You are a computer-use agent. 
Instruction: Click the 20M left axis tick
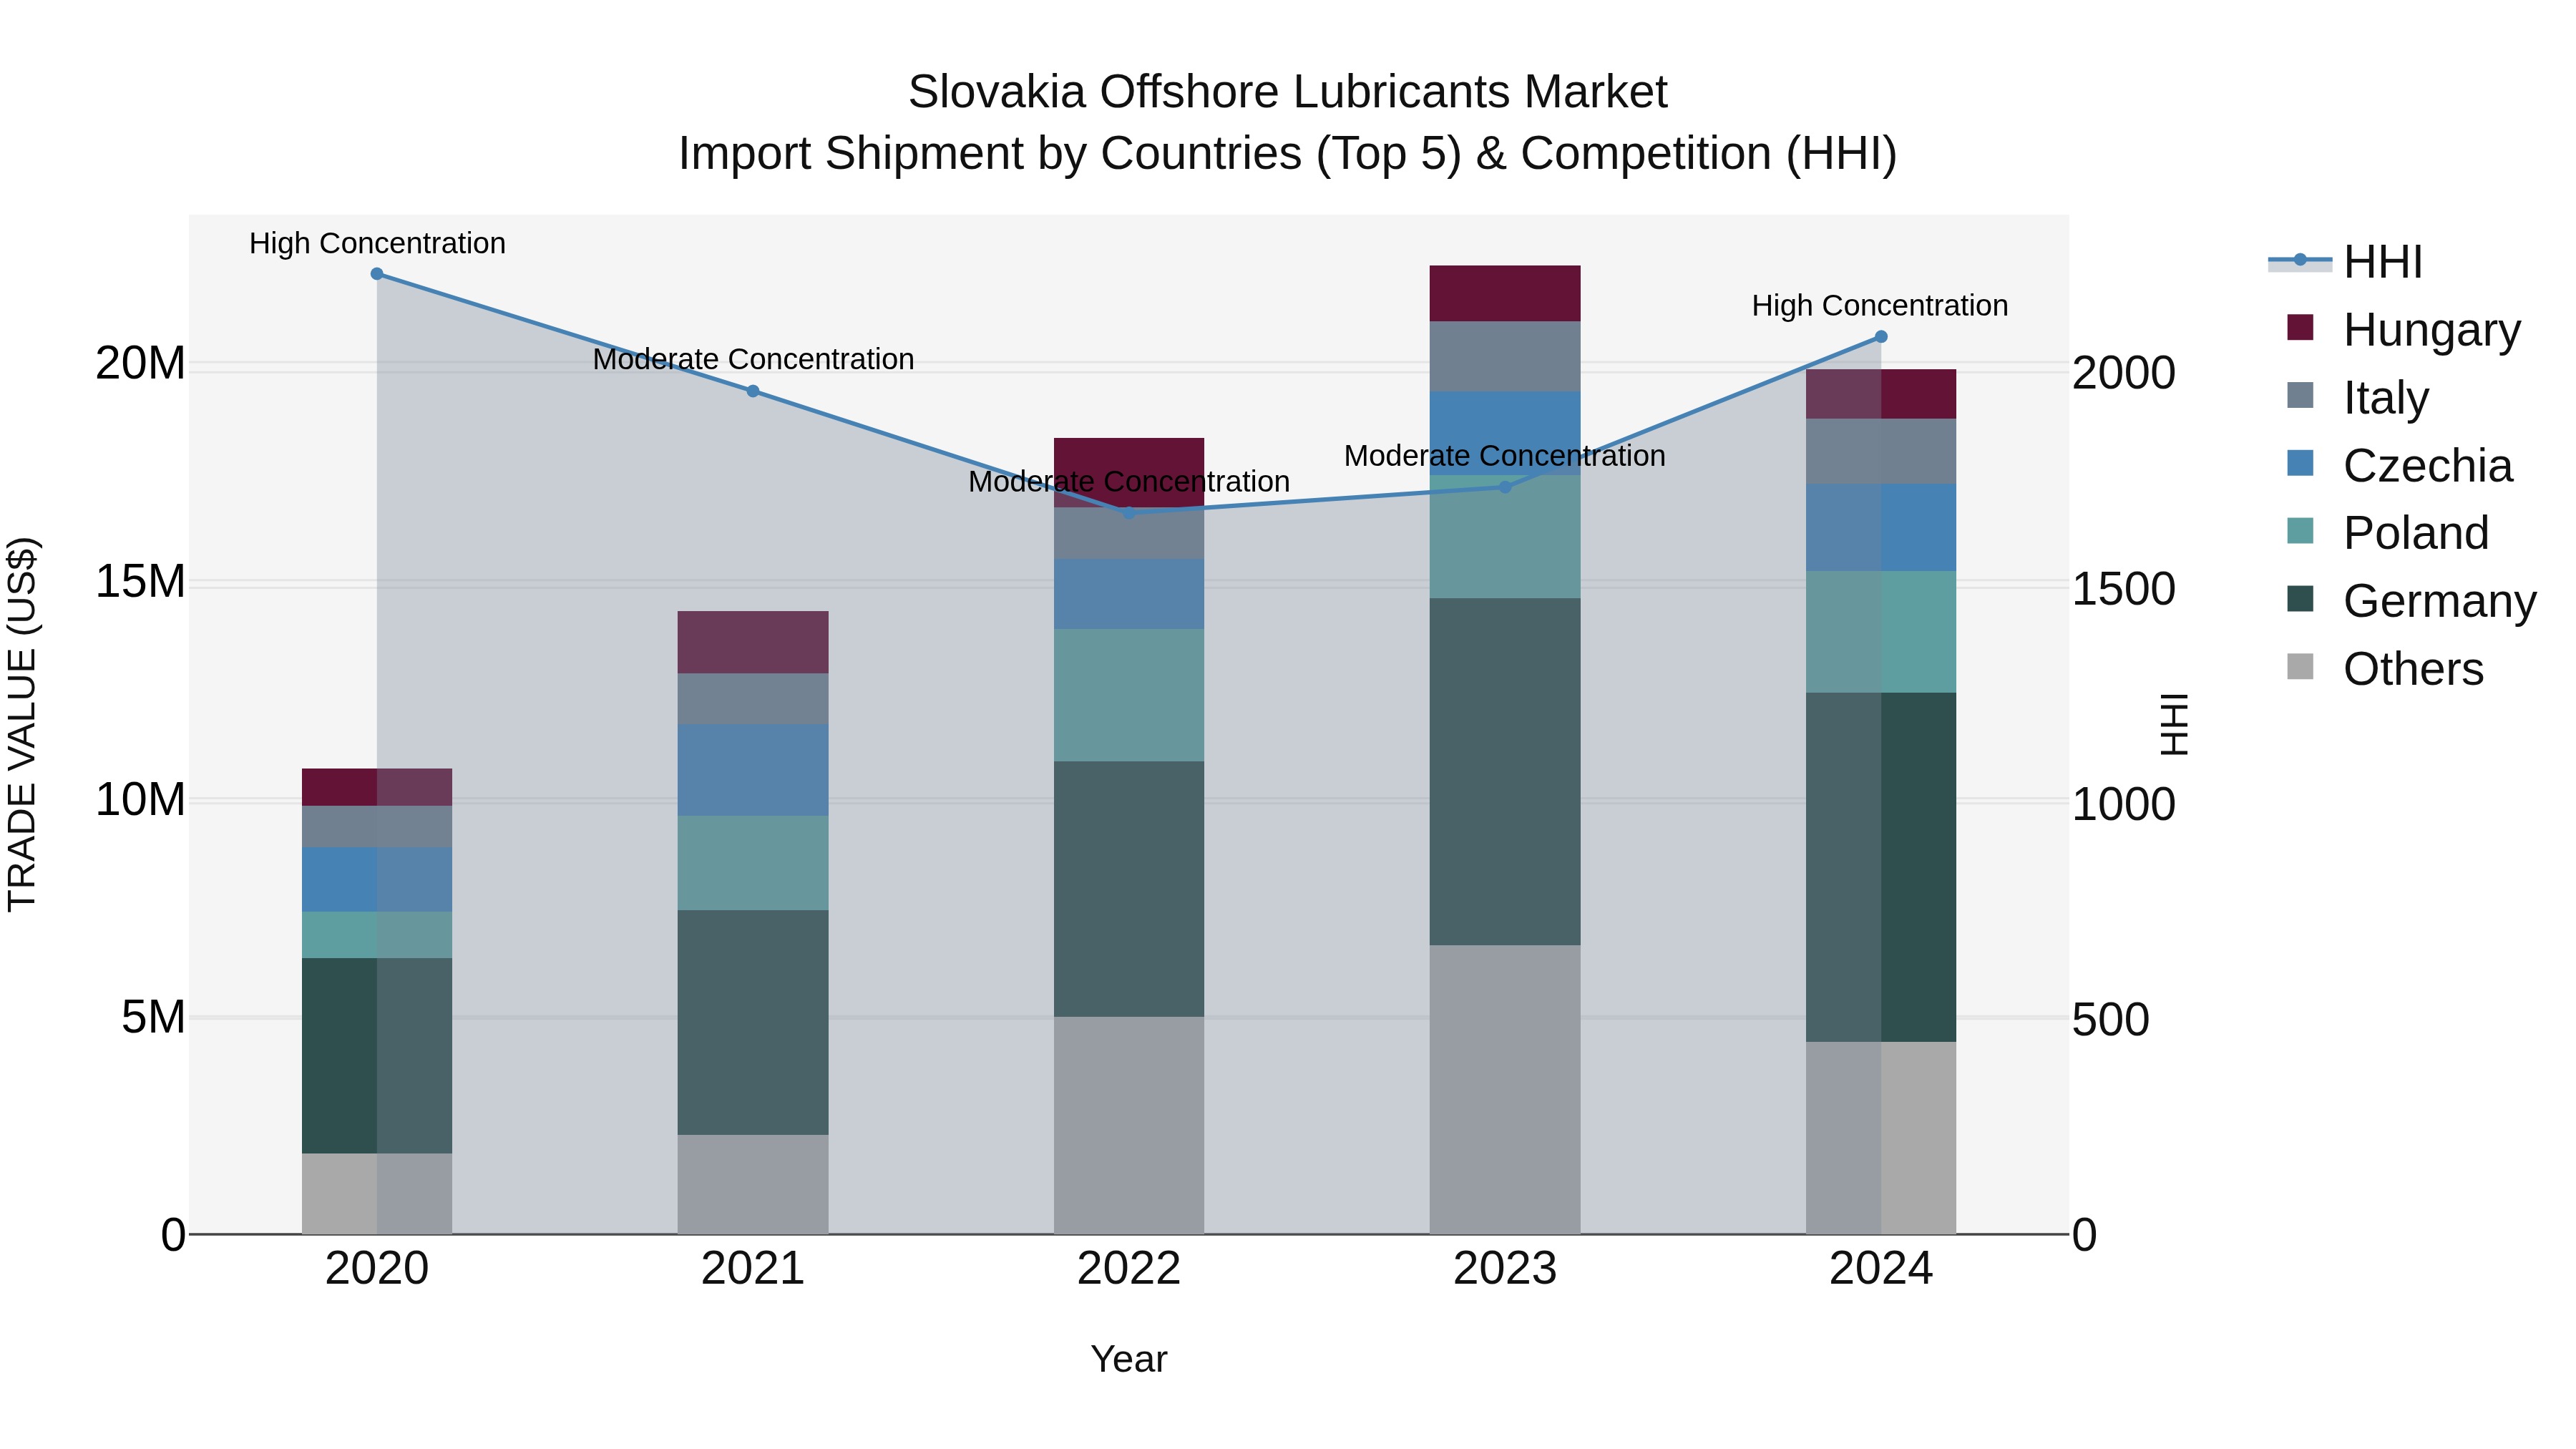pyautogui.click(x=140, y=363)
